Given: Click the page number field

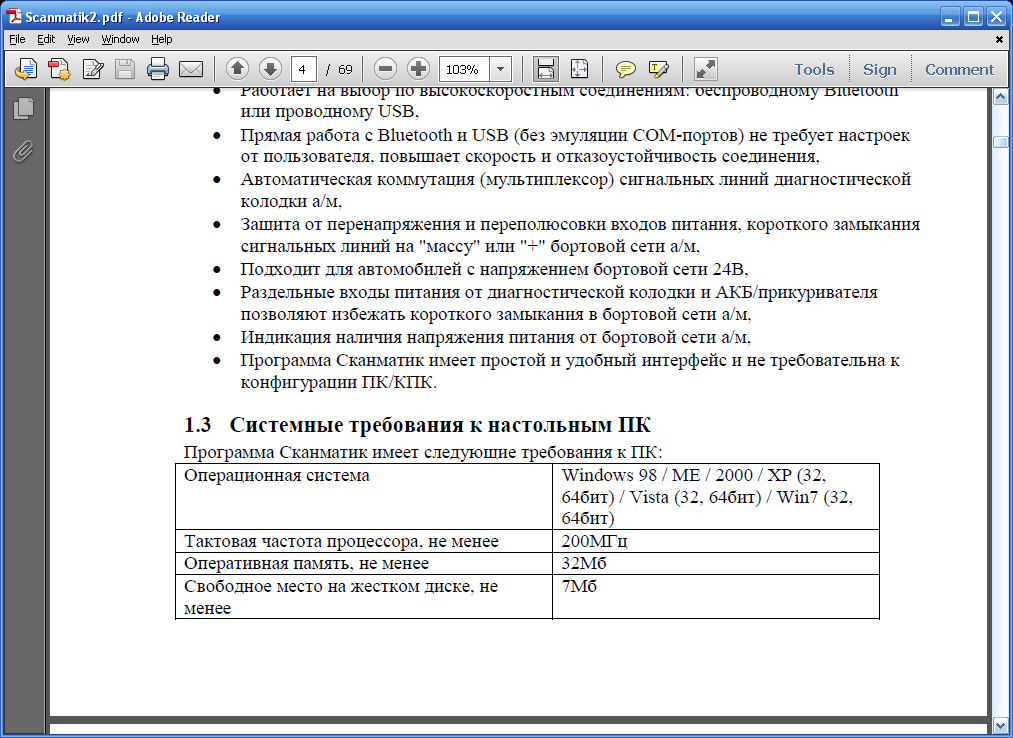Looking at the screenshot, I should click(x=304, y=69).
